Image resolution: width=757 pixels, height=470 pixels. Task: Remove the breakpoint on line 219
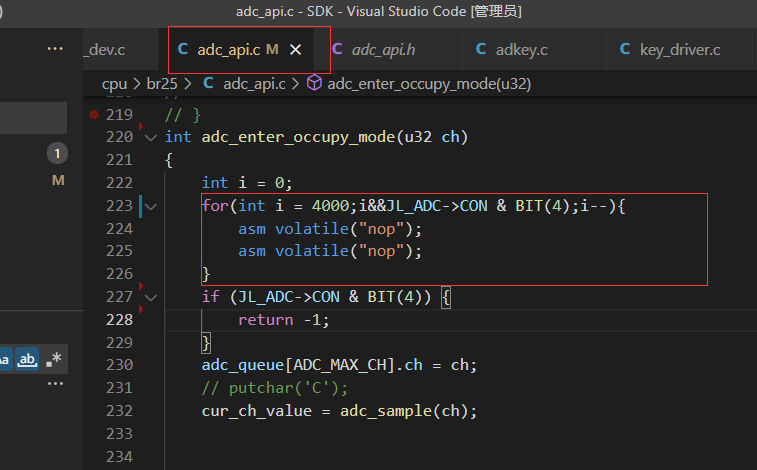click(94, 114)
